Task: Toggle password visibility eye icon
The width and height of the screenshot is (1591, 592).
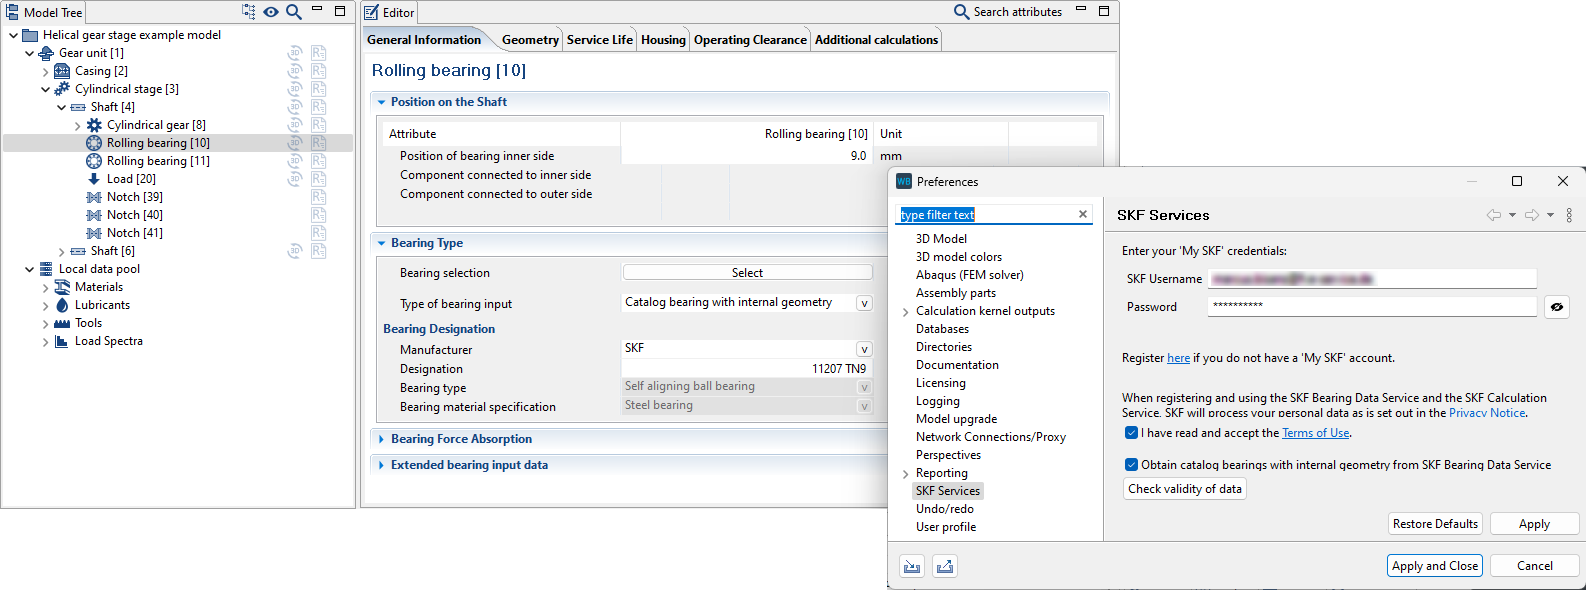Action: 1556,307
